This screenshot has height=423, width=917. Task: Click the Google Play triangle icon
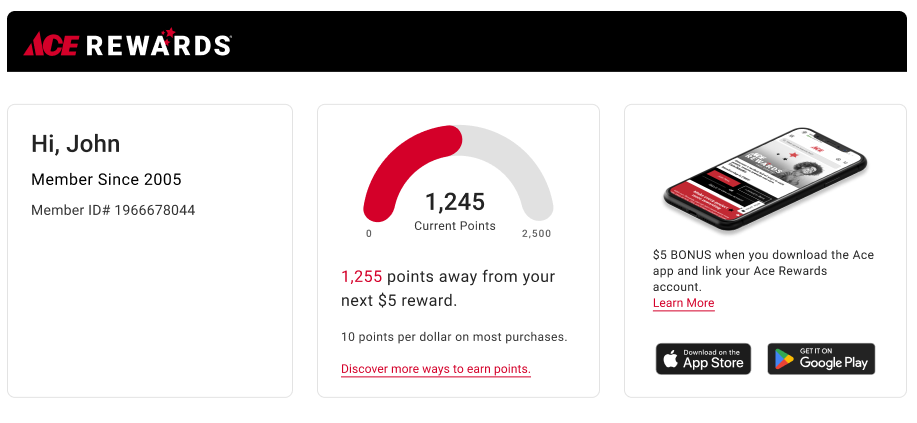tap(785, 359)
